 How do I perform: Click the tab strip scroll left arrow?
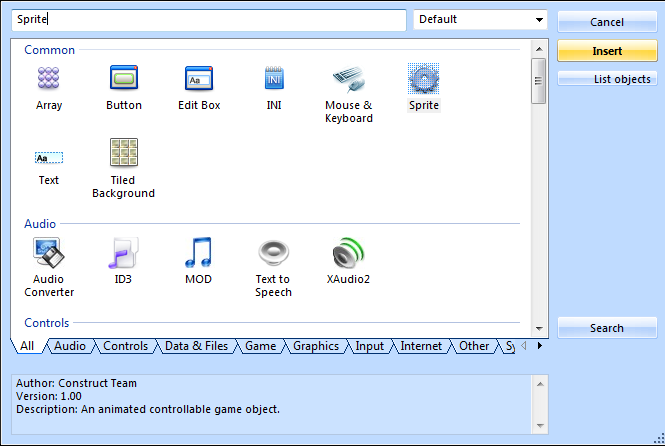pos(524,346)
